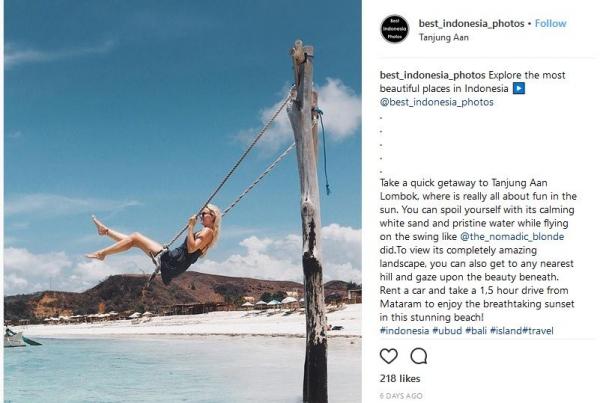Click the caption paragraph about Lombok

click(x=468, y=251)
